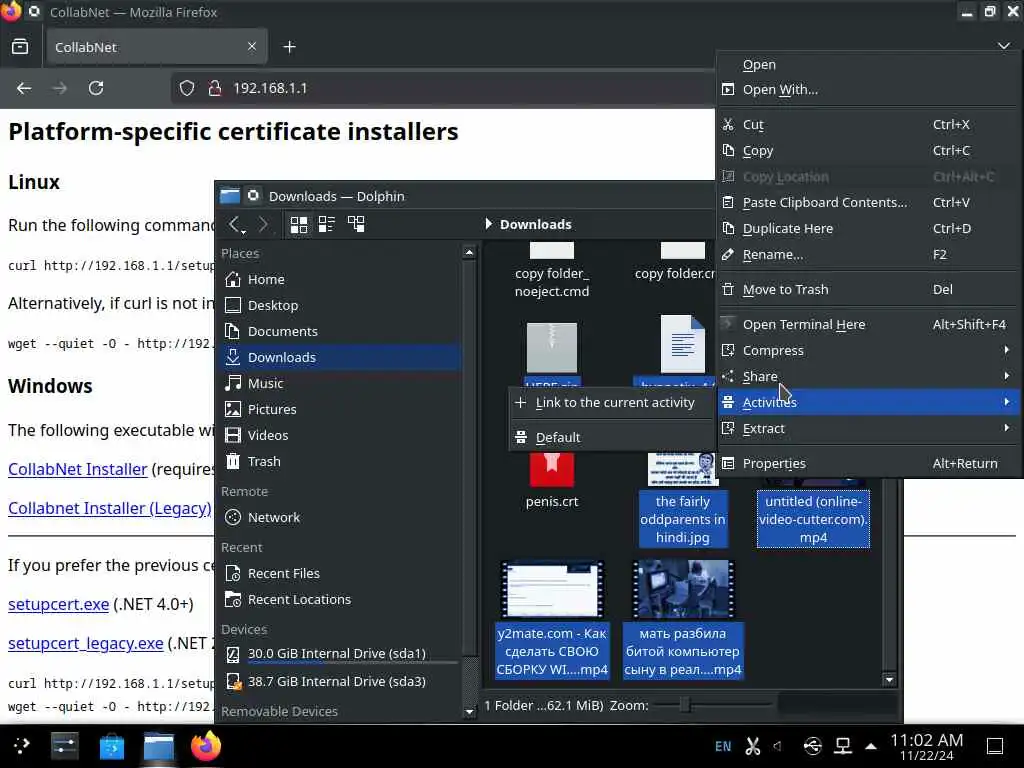The height and width of the screenshot is (768, 1024).
Task: Reload the Firefox page
Action: tap(96, 88)
